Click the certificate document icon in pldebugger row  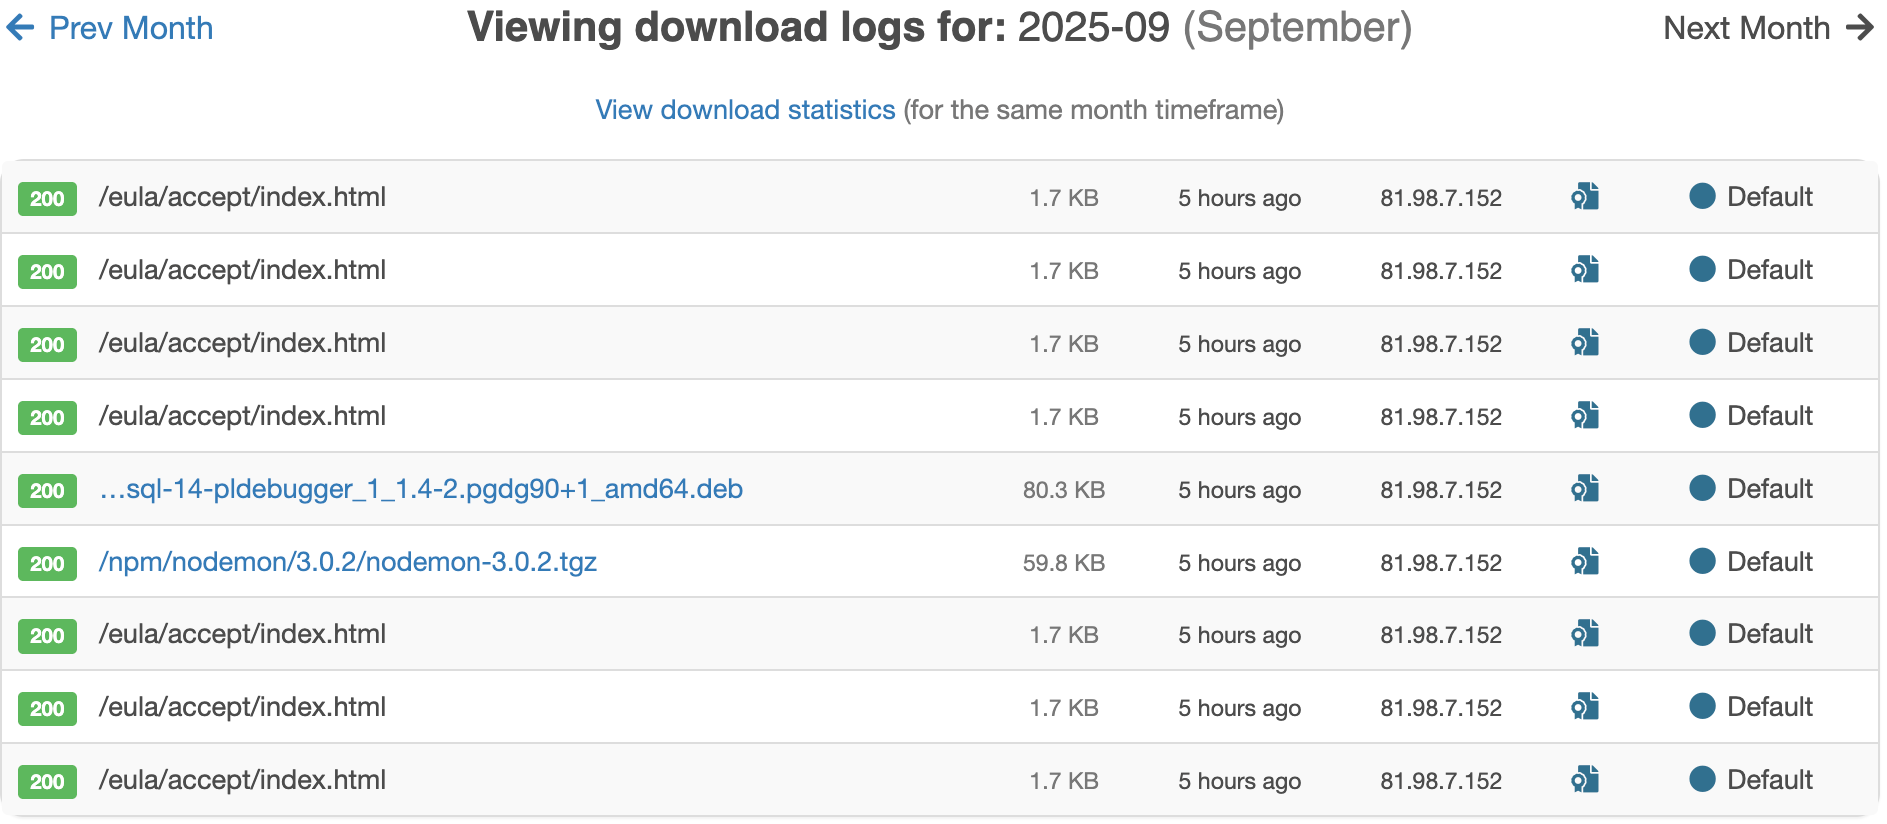point(1585,489)
